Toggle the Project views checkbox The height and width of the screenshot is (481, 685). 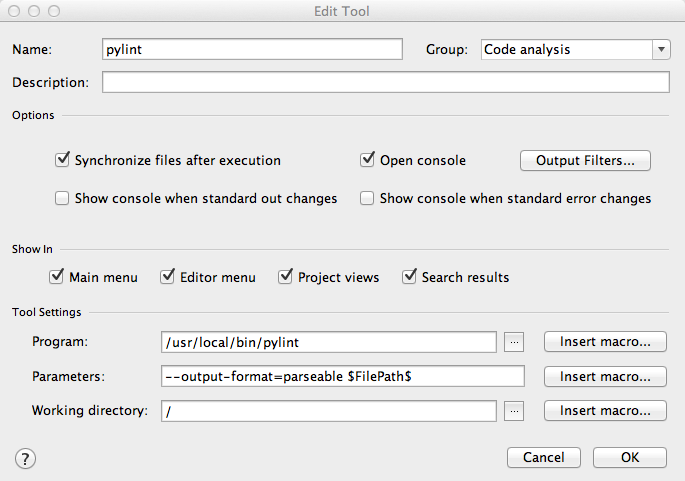coord(285,277)
